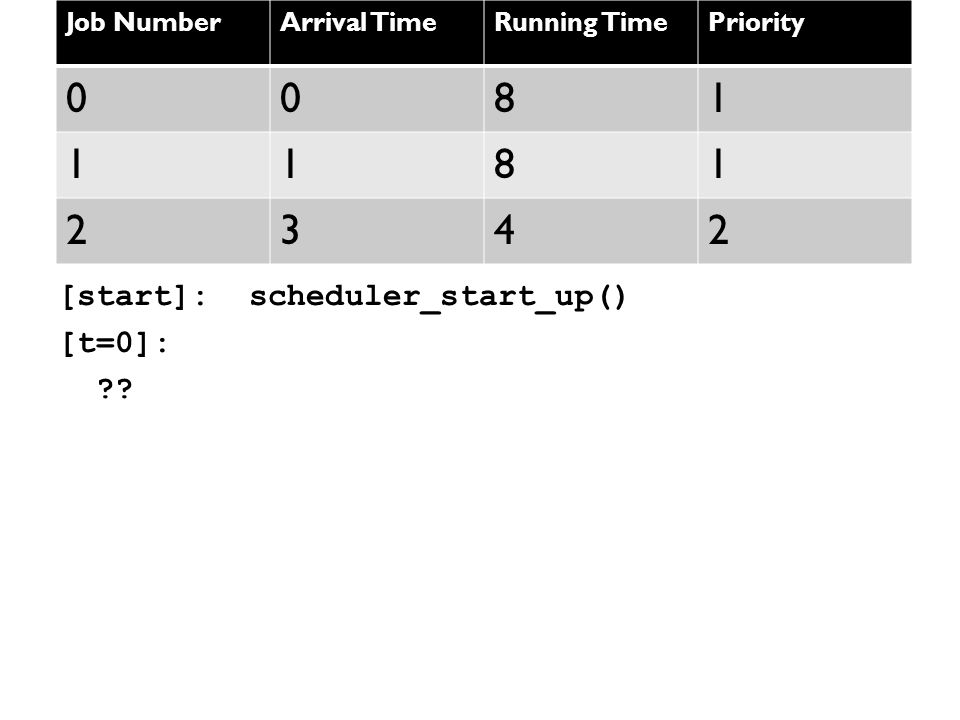Viewport: 960px width, 720px height.
Task: Click job number 2 cell
Action: pyautogui.click(x=163, y=231)
